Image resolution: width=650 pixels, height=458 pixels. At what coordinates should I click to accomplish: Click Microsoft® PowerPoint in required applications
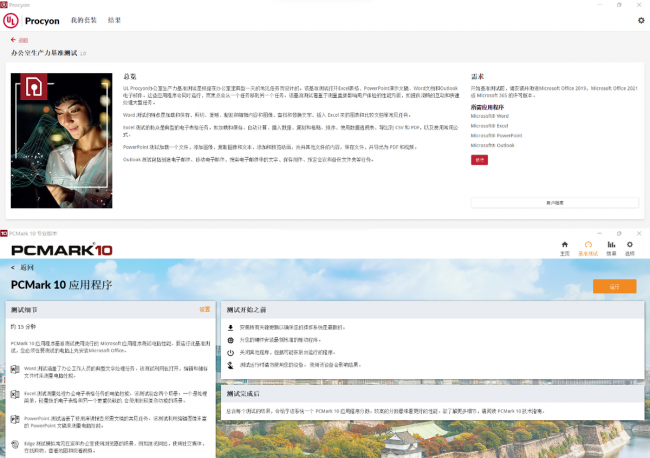tap(496, 136)
